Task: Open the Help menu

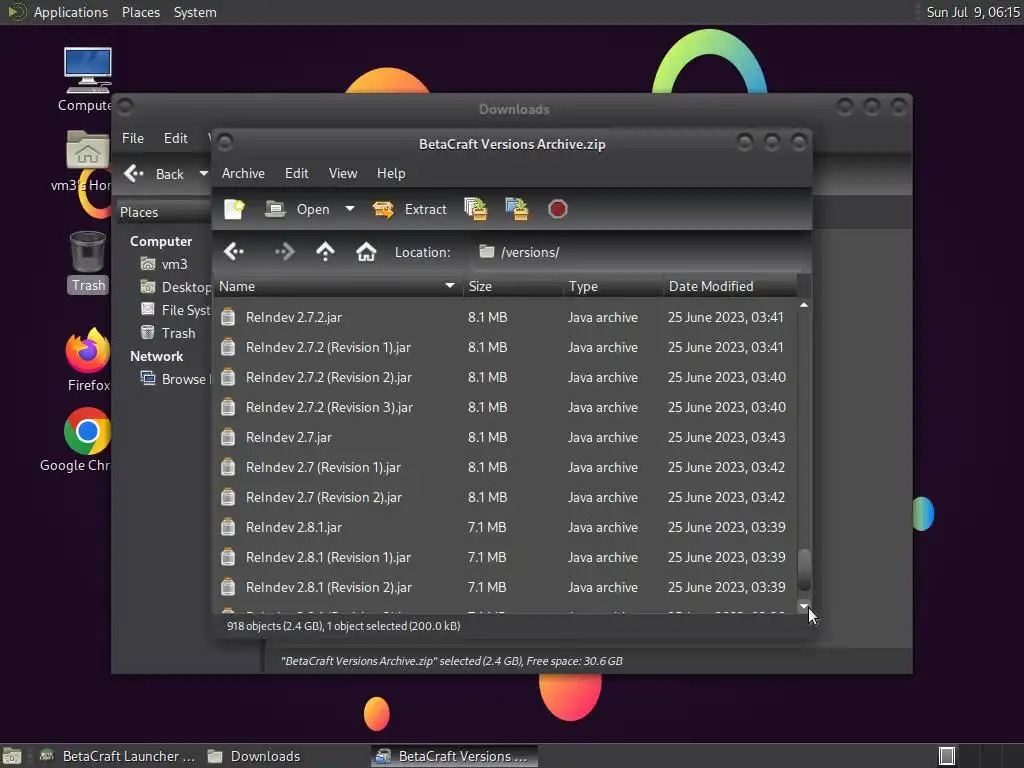Action: (391, 173)
